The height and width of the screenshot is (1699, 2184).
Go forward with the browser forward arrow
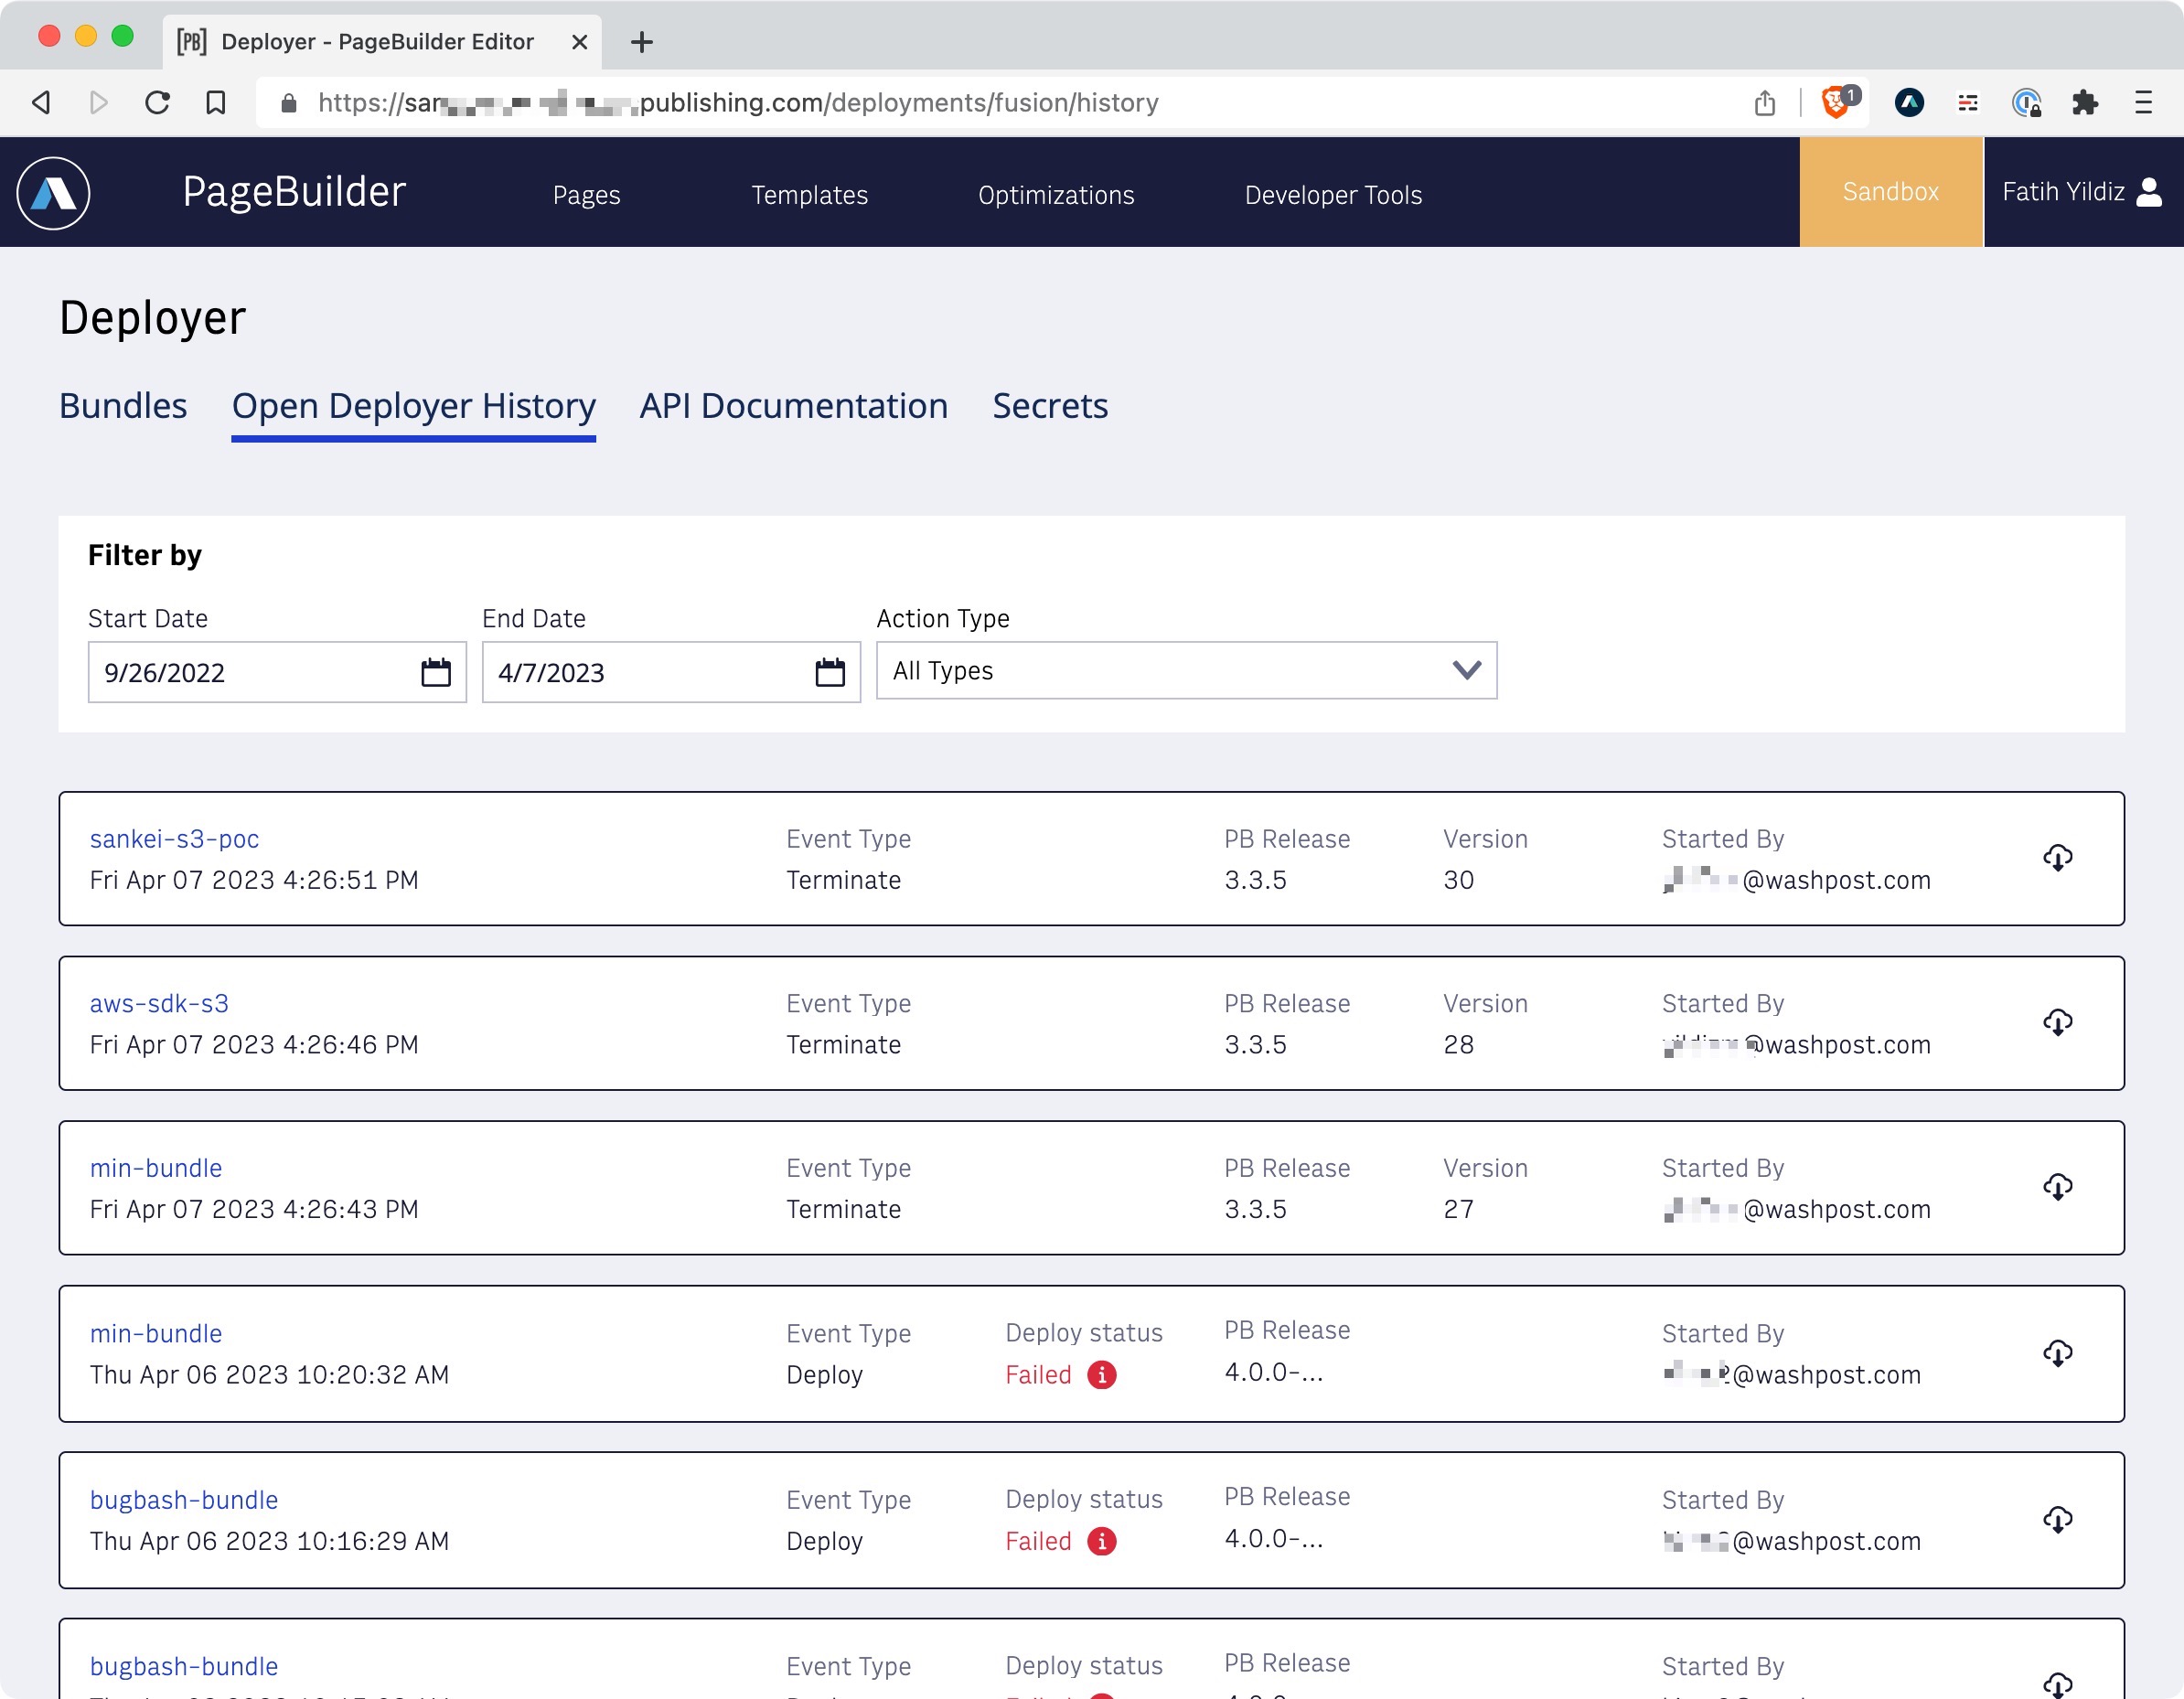point(98,102)
